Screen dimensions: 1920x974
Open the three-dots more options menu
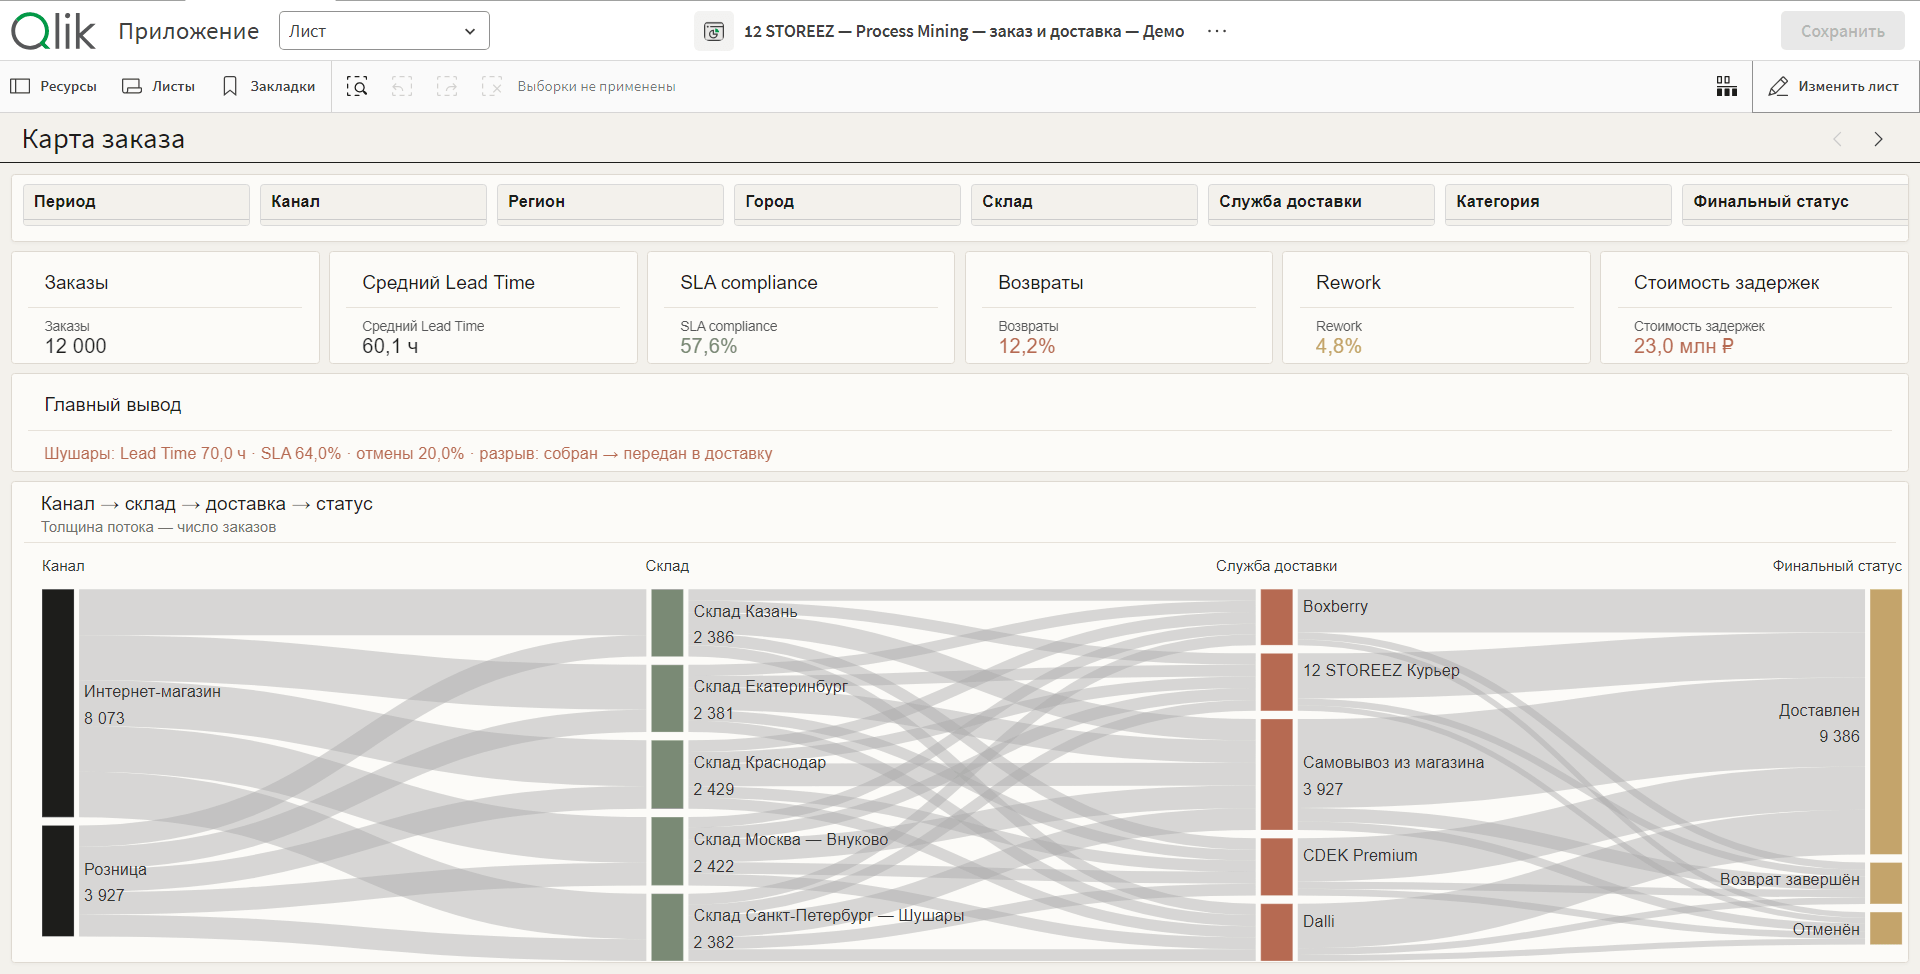click(1217, 31)
